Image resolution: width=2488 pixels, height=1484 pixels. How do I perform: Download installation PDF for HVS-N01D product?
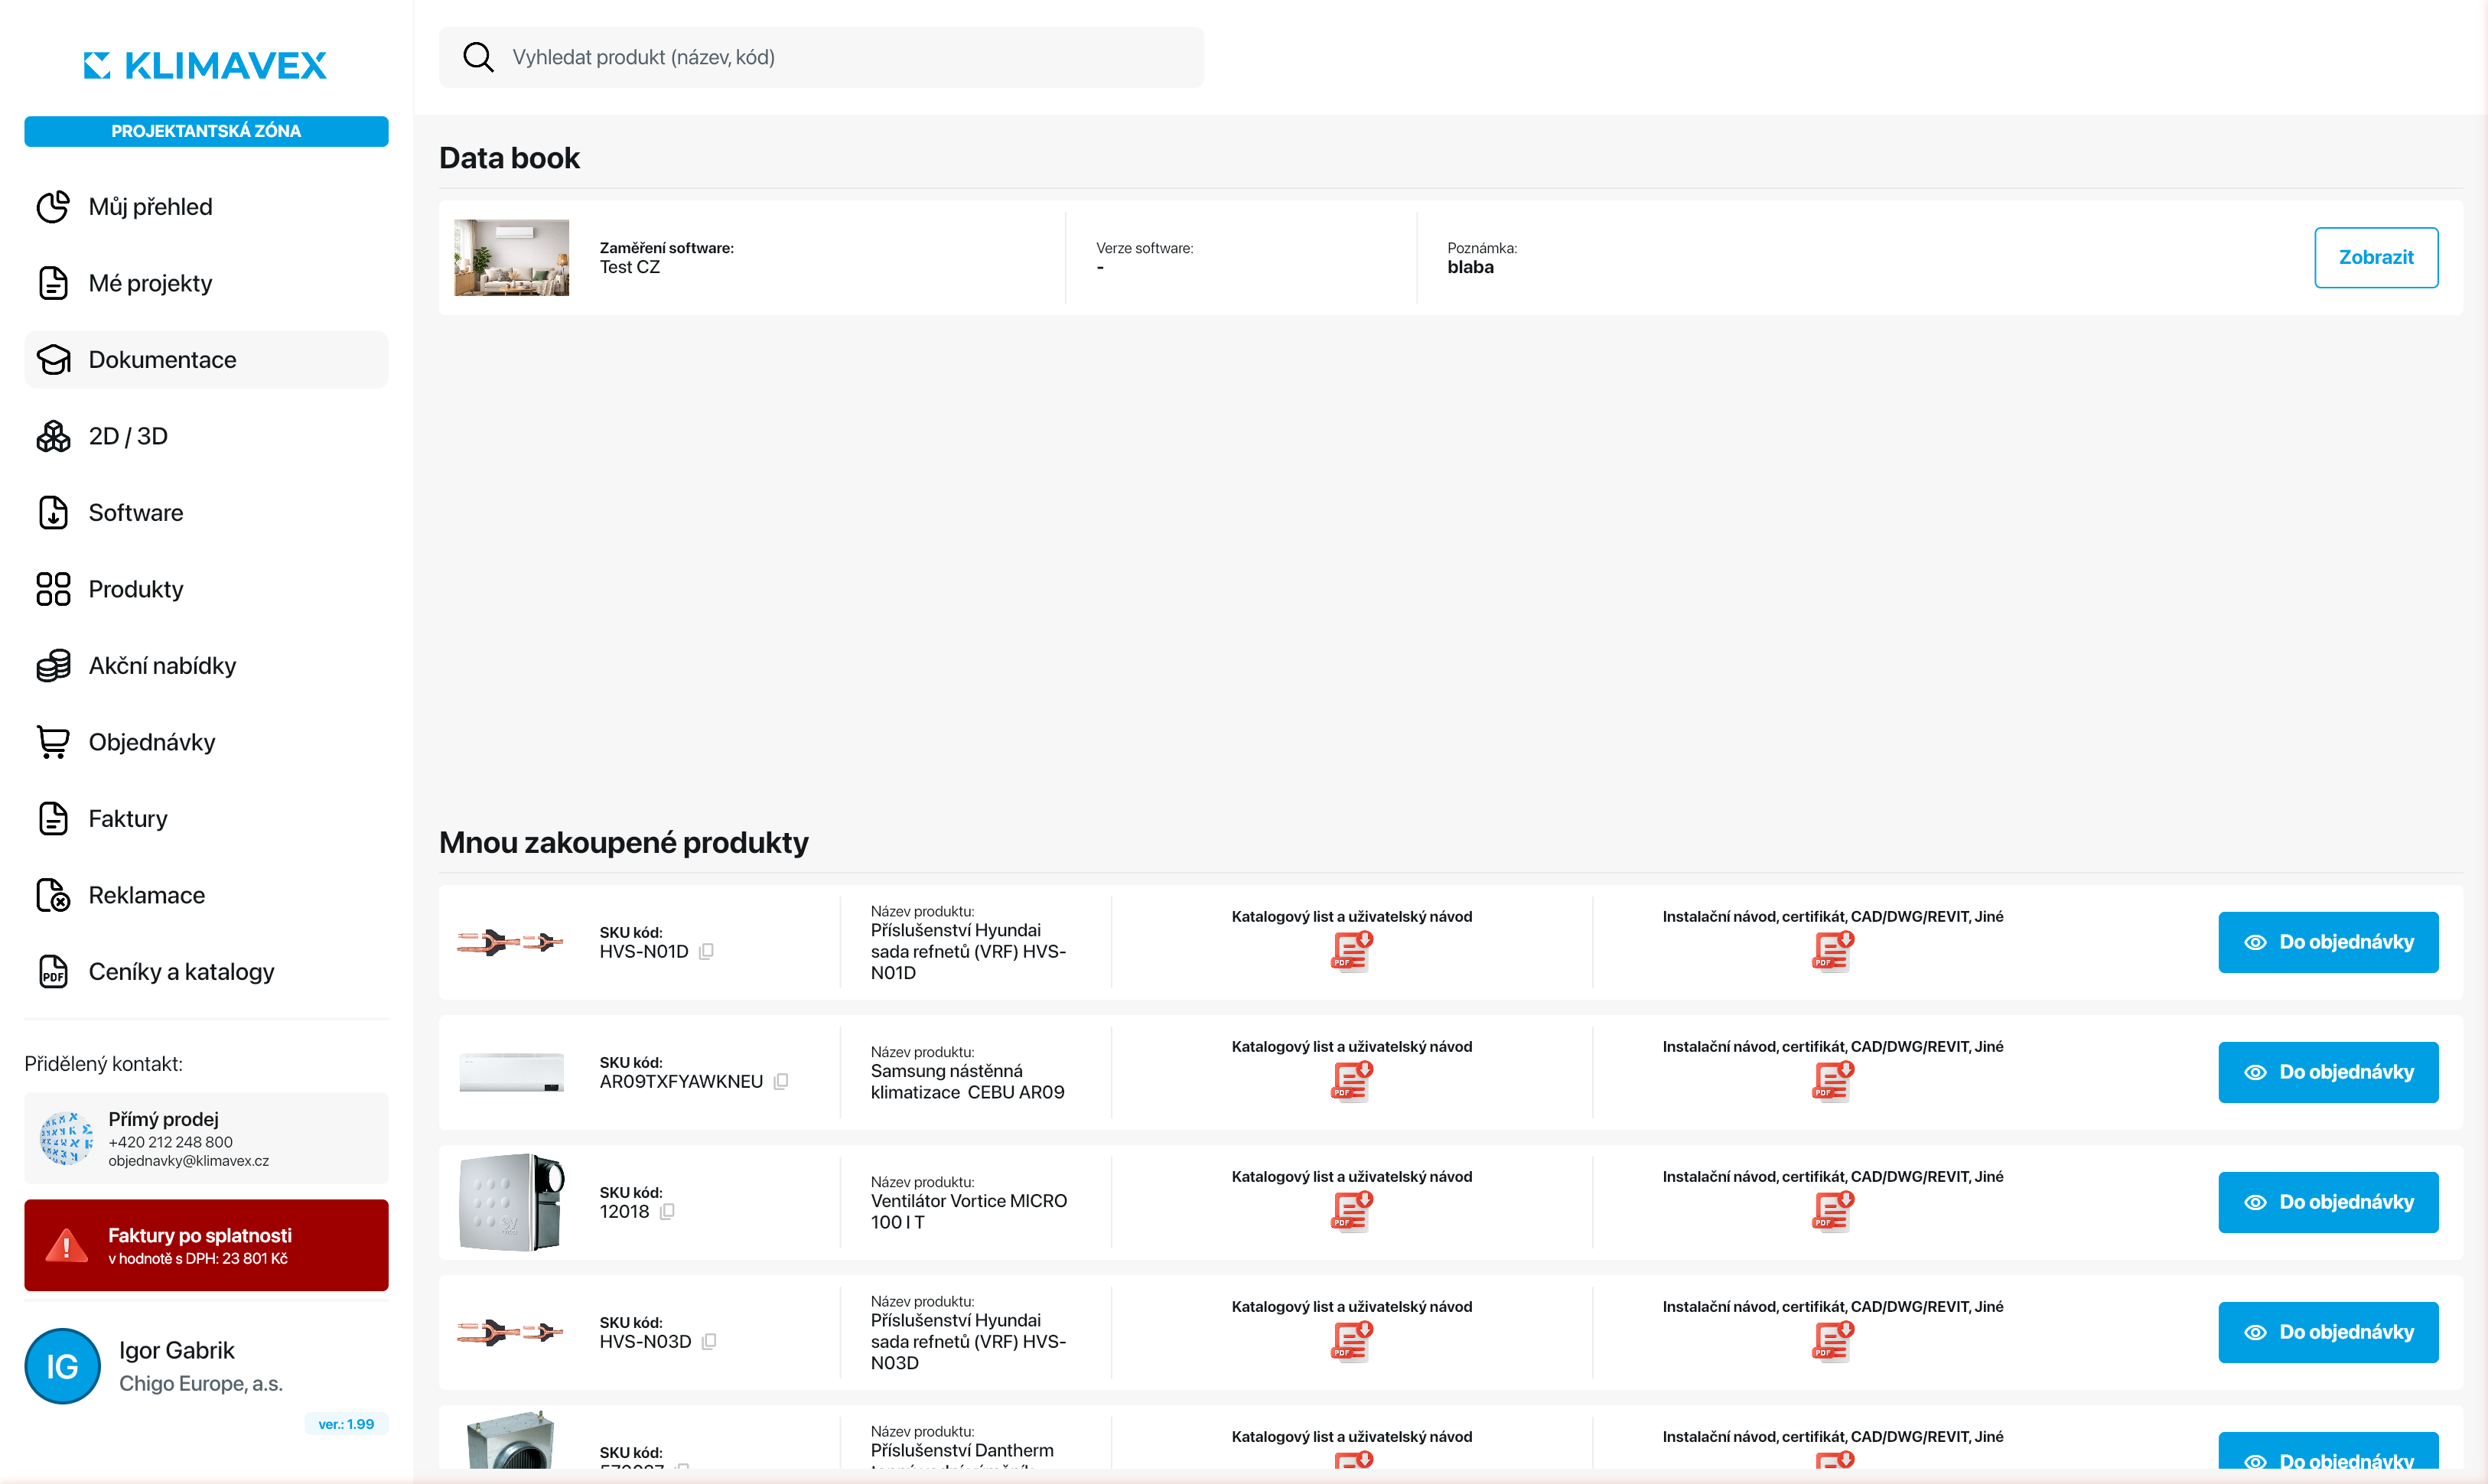(x=1832, y=950)
